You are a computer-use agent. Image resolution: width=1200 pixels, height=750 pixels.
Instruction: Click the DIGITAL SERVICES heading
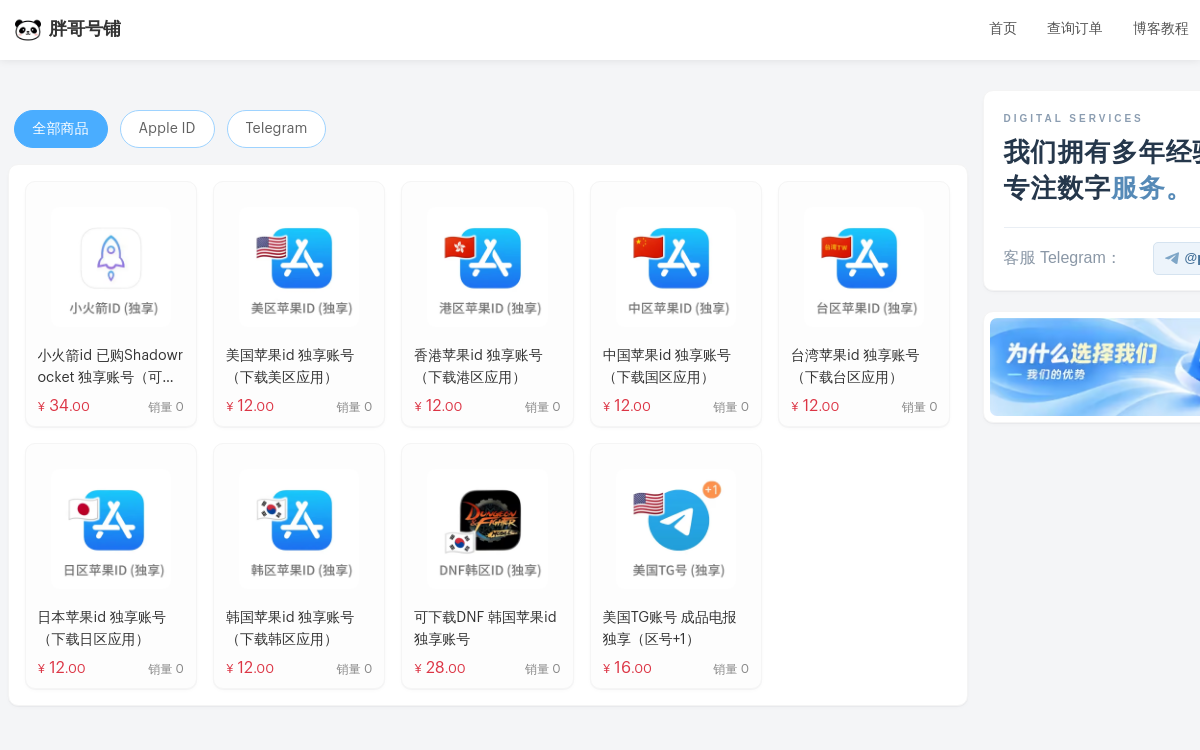[1073, 118]
